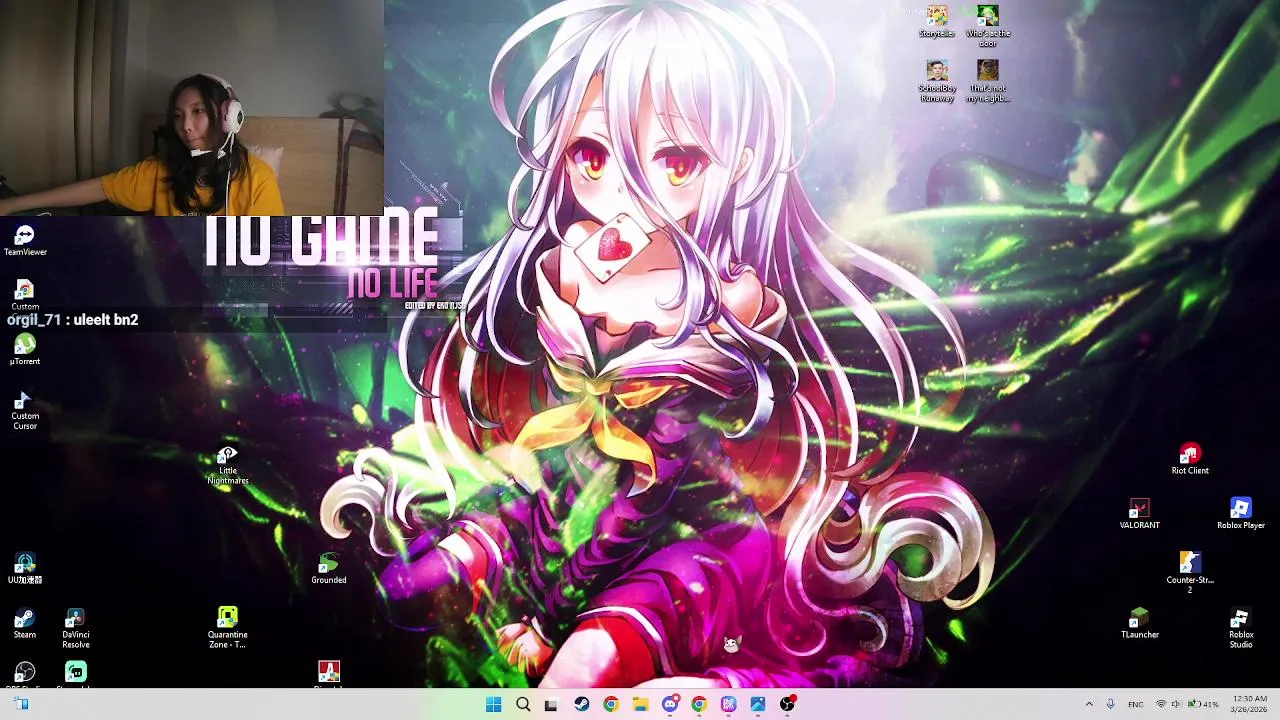Select the Roblox Player shortcut
1280x720 pixels.
[x=1241, y=514]
